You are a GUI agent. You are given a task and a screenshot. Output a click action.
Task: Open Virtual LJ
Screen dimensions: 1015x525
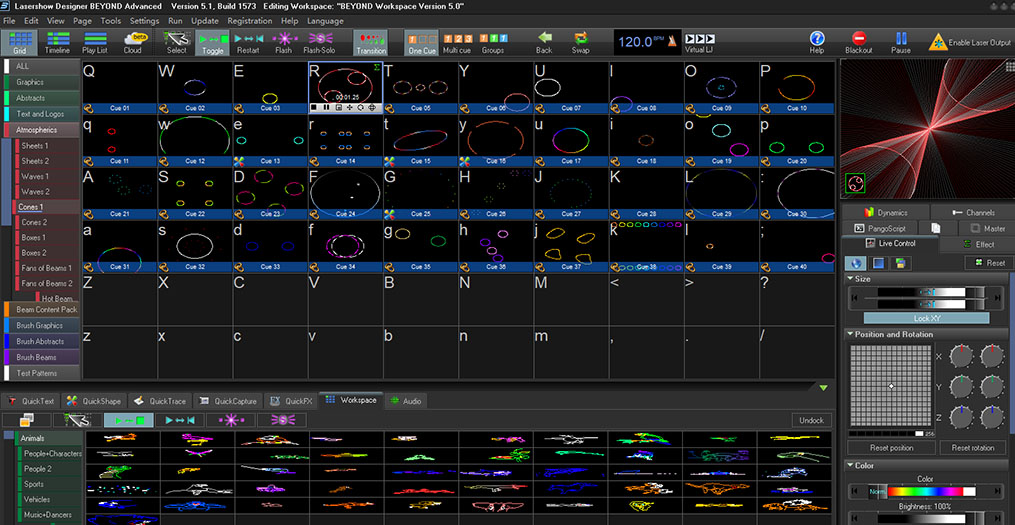click(x=699, y=42)
